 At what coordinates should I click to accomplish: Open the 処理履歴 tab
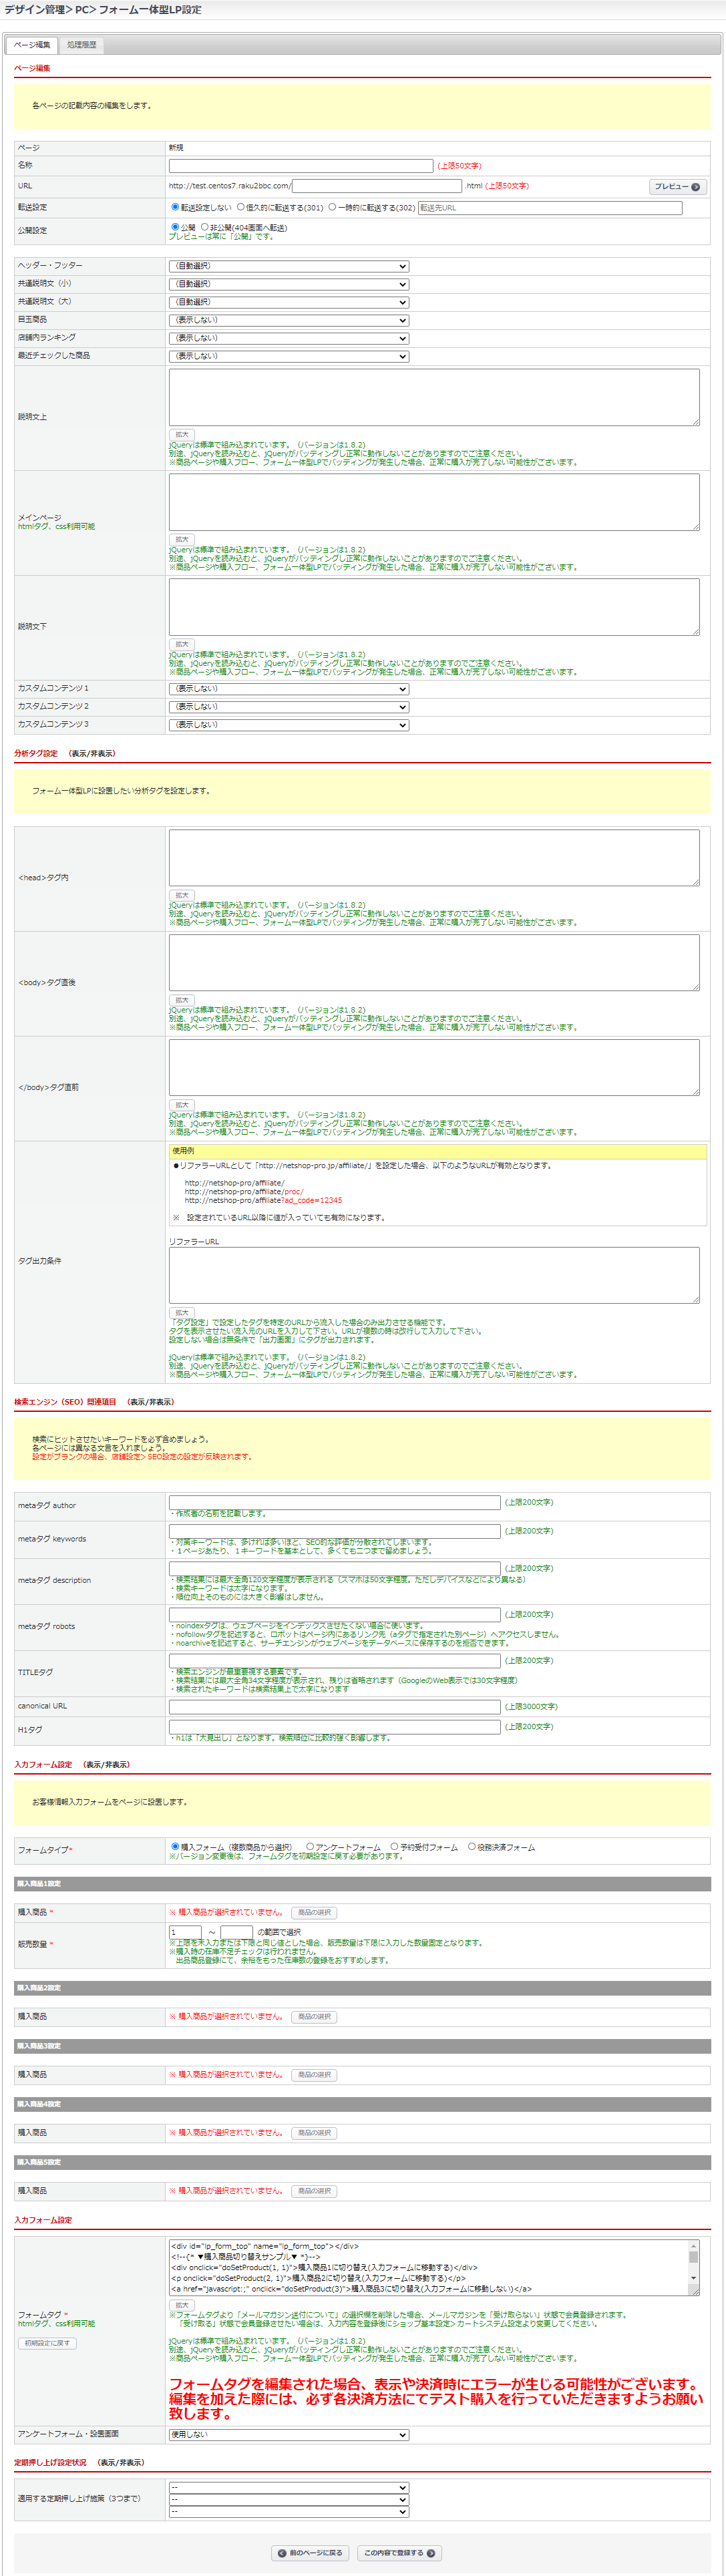(x=81, y=45)
